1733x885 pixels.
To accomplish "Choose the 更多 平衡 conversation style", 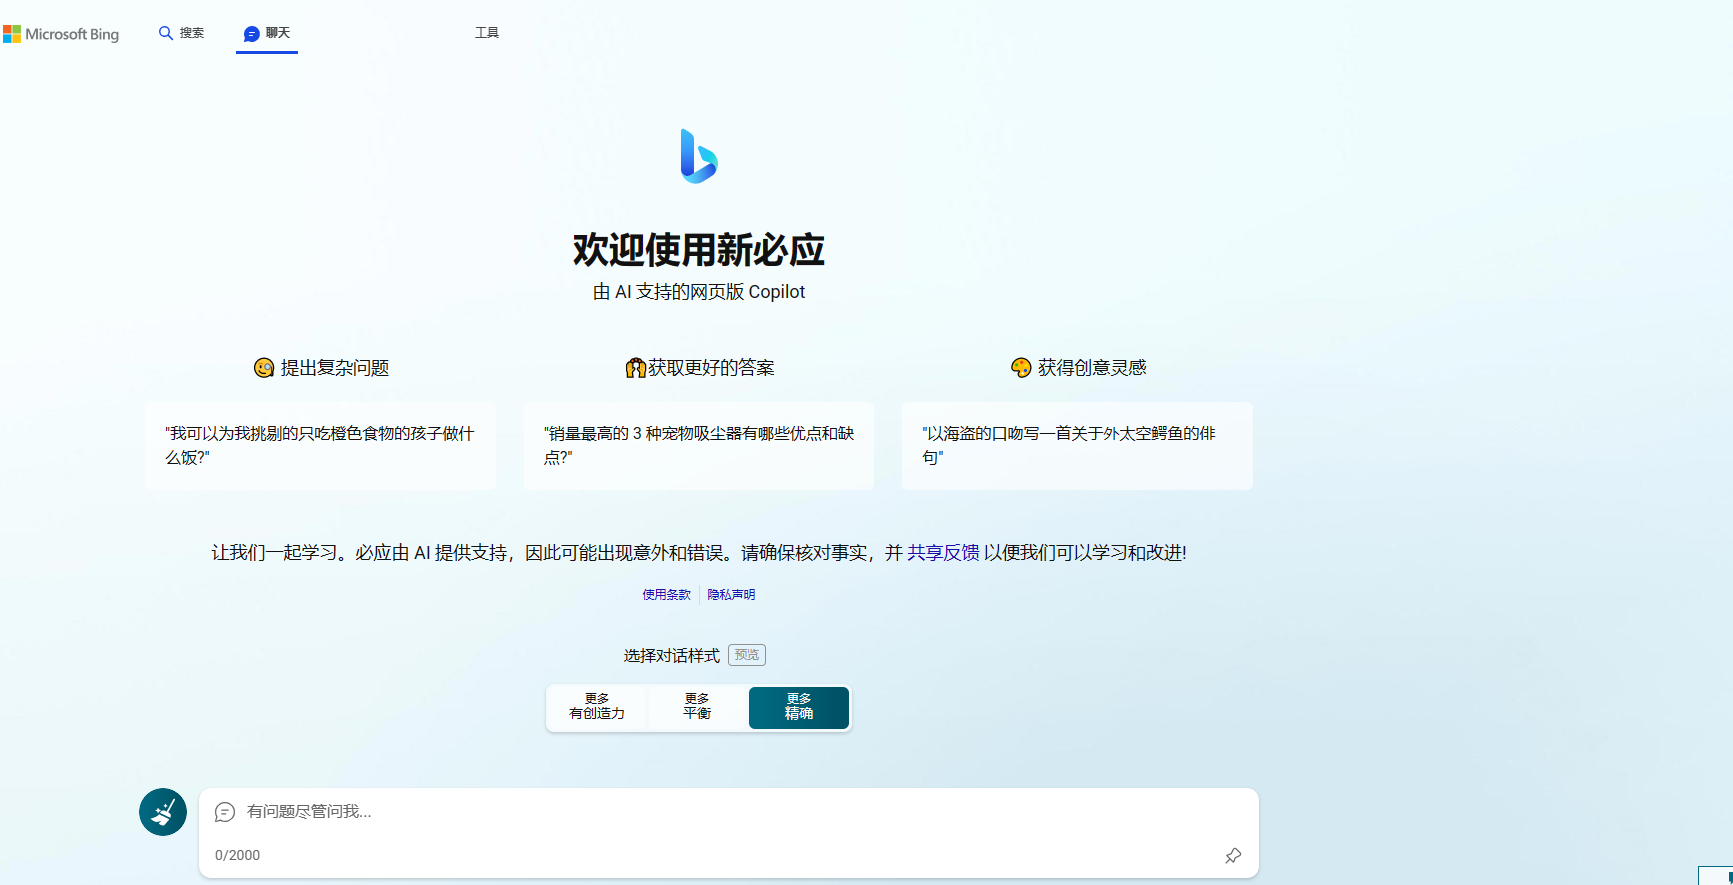I will pyautogui.click(x=697, y=707).
